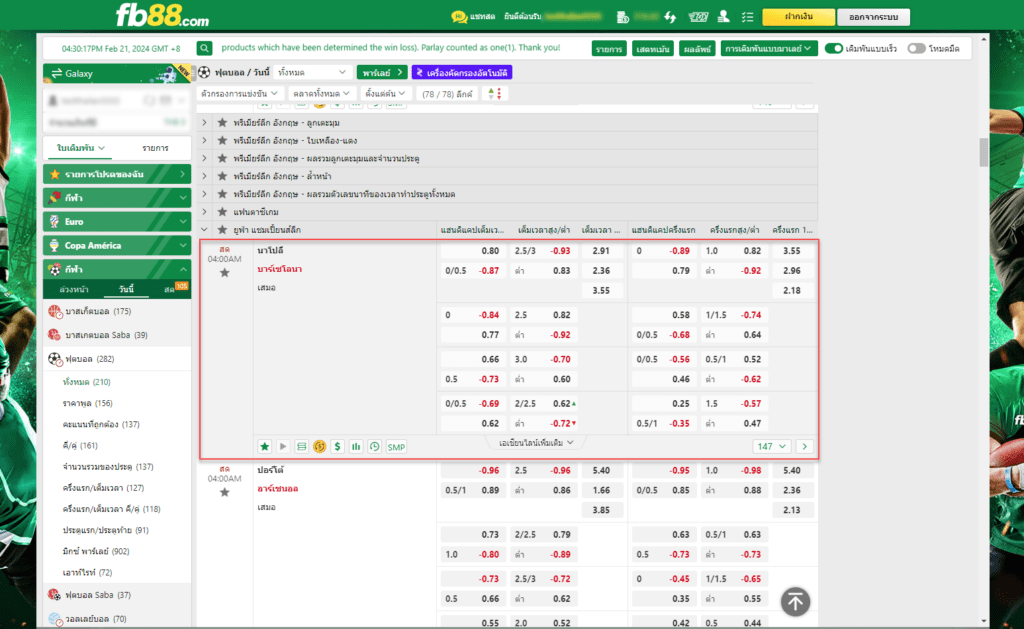Open the การเดิมพันแบบมาเลย์ odds type dropdown
This screenshot has height=629, width=1024.
(769, 48)
